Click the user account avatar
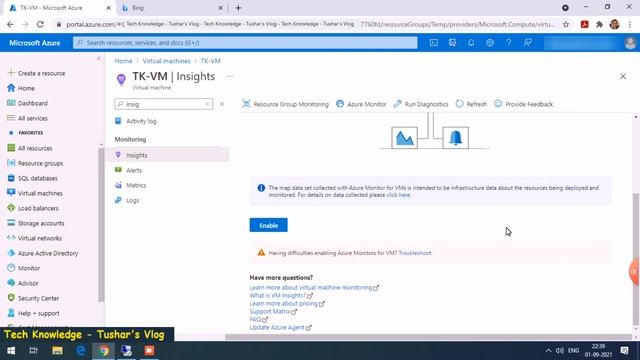 pyautogui.click(x=630, y=43)
